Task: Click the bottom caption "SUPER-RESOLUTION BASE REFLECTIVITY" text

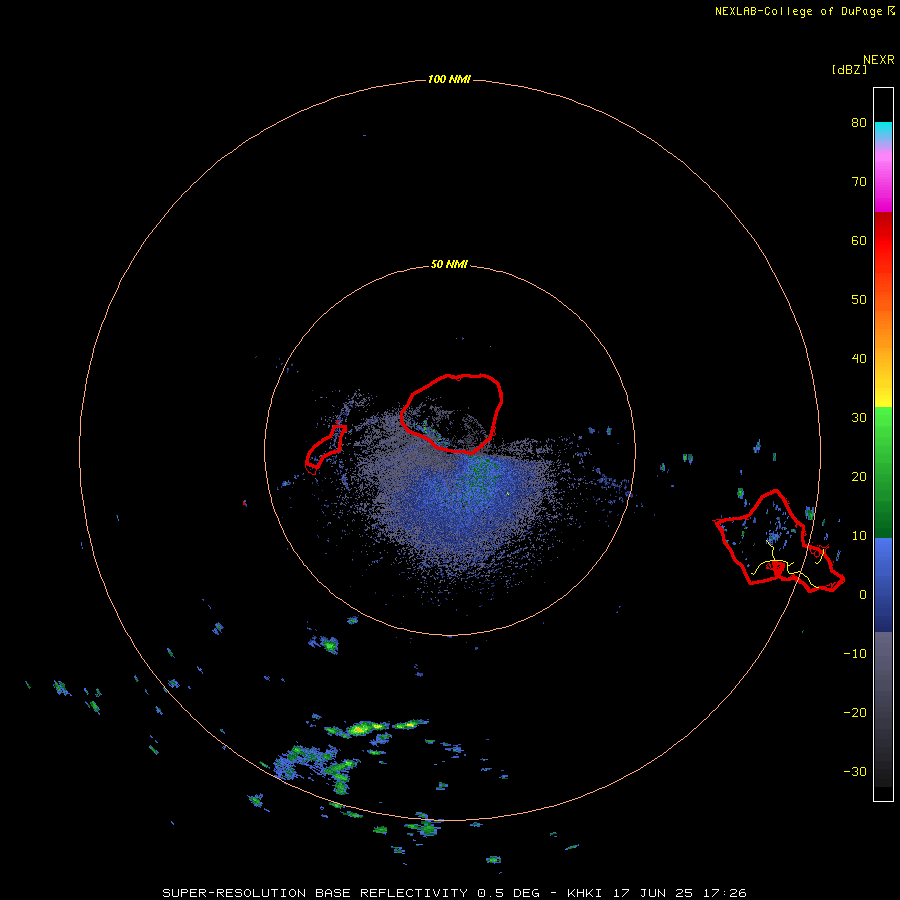Action: [x=315, y=893]
